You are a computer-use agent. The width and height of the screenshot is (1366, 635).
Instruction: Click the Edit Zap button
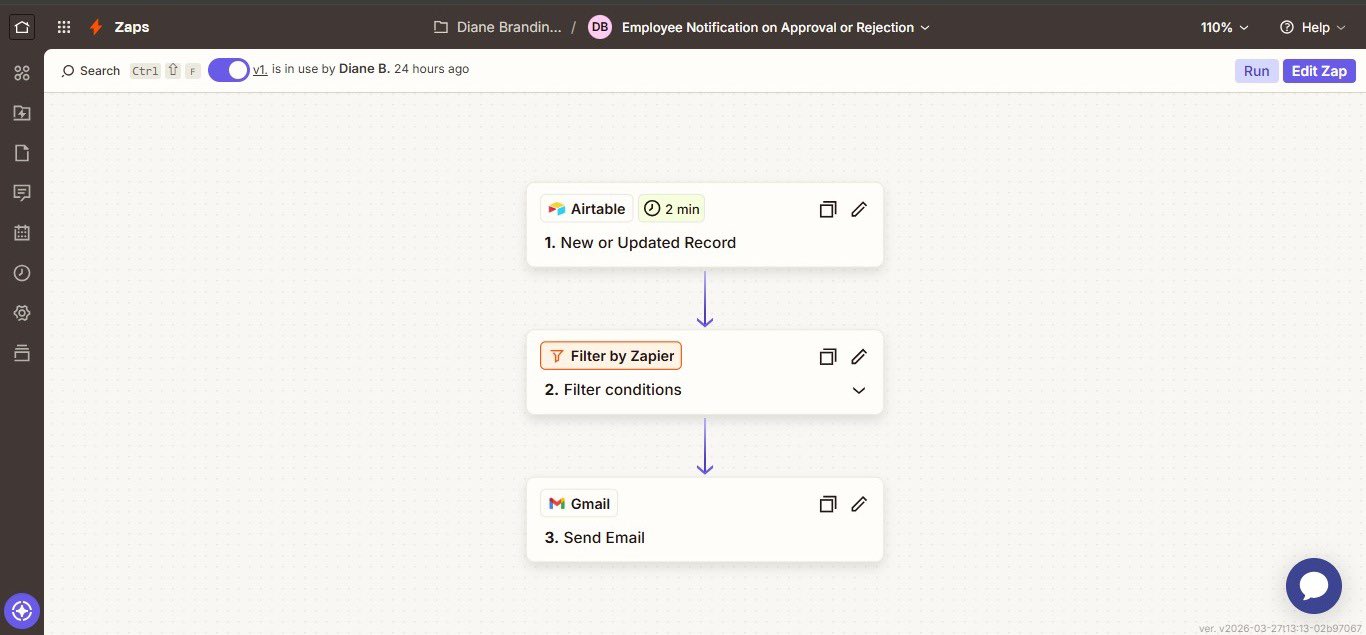(x=1319, y=71)
